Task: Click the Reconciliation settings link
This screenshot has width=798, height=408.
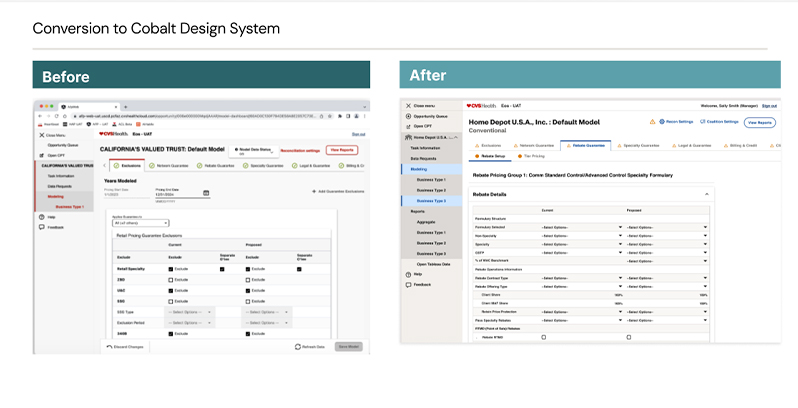Action: pyautogui.click(x=300, y=151)
